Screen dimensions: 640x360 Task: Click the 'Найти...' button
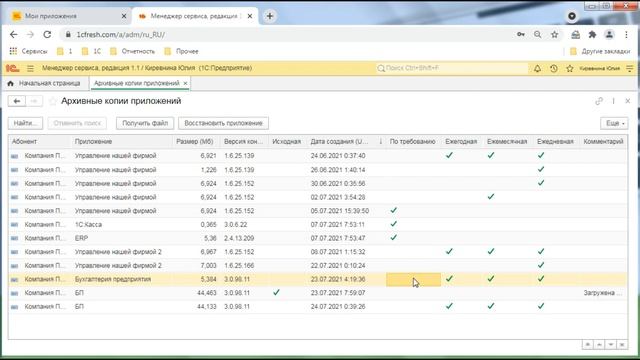[25, 123]
